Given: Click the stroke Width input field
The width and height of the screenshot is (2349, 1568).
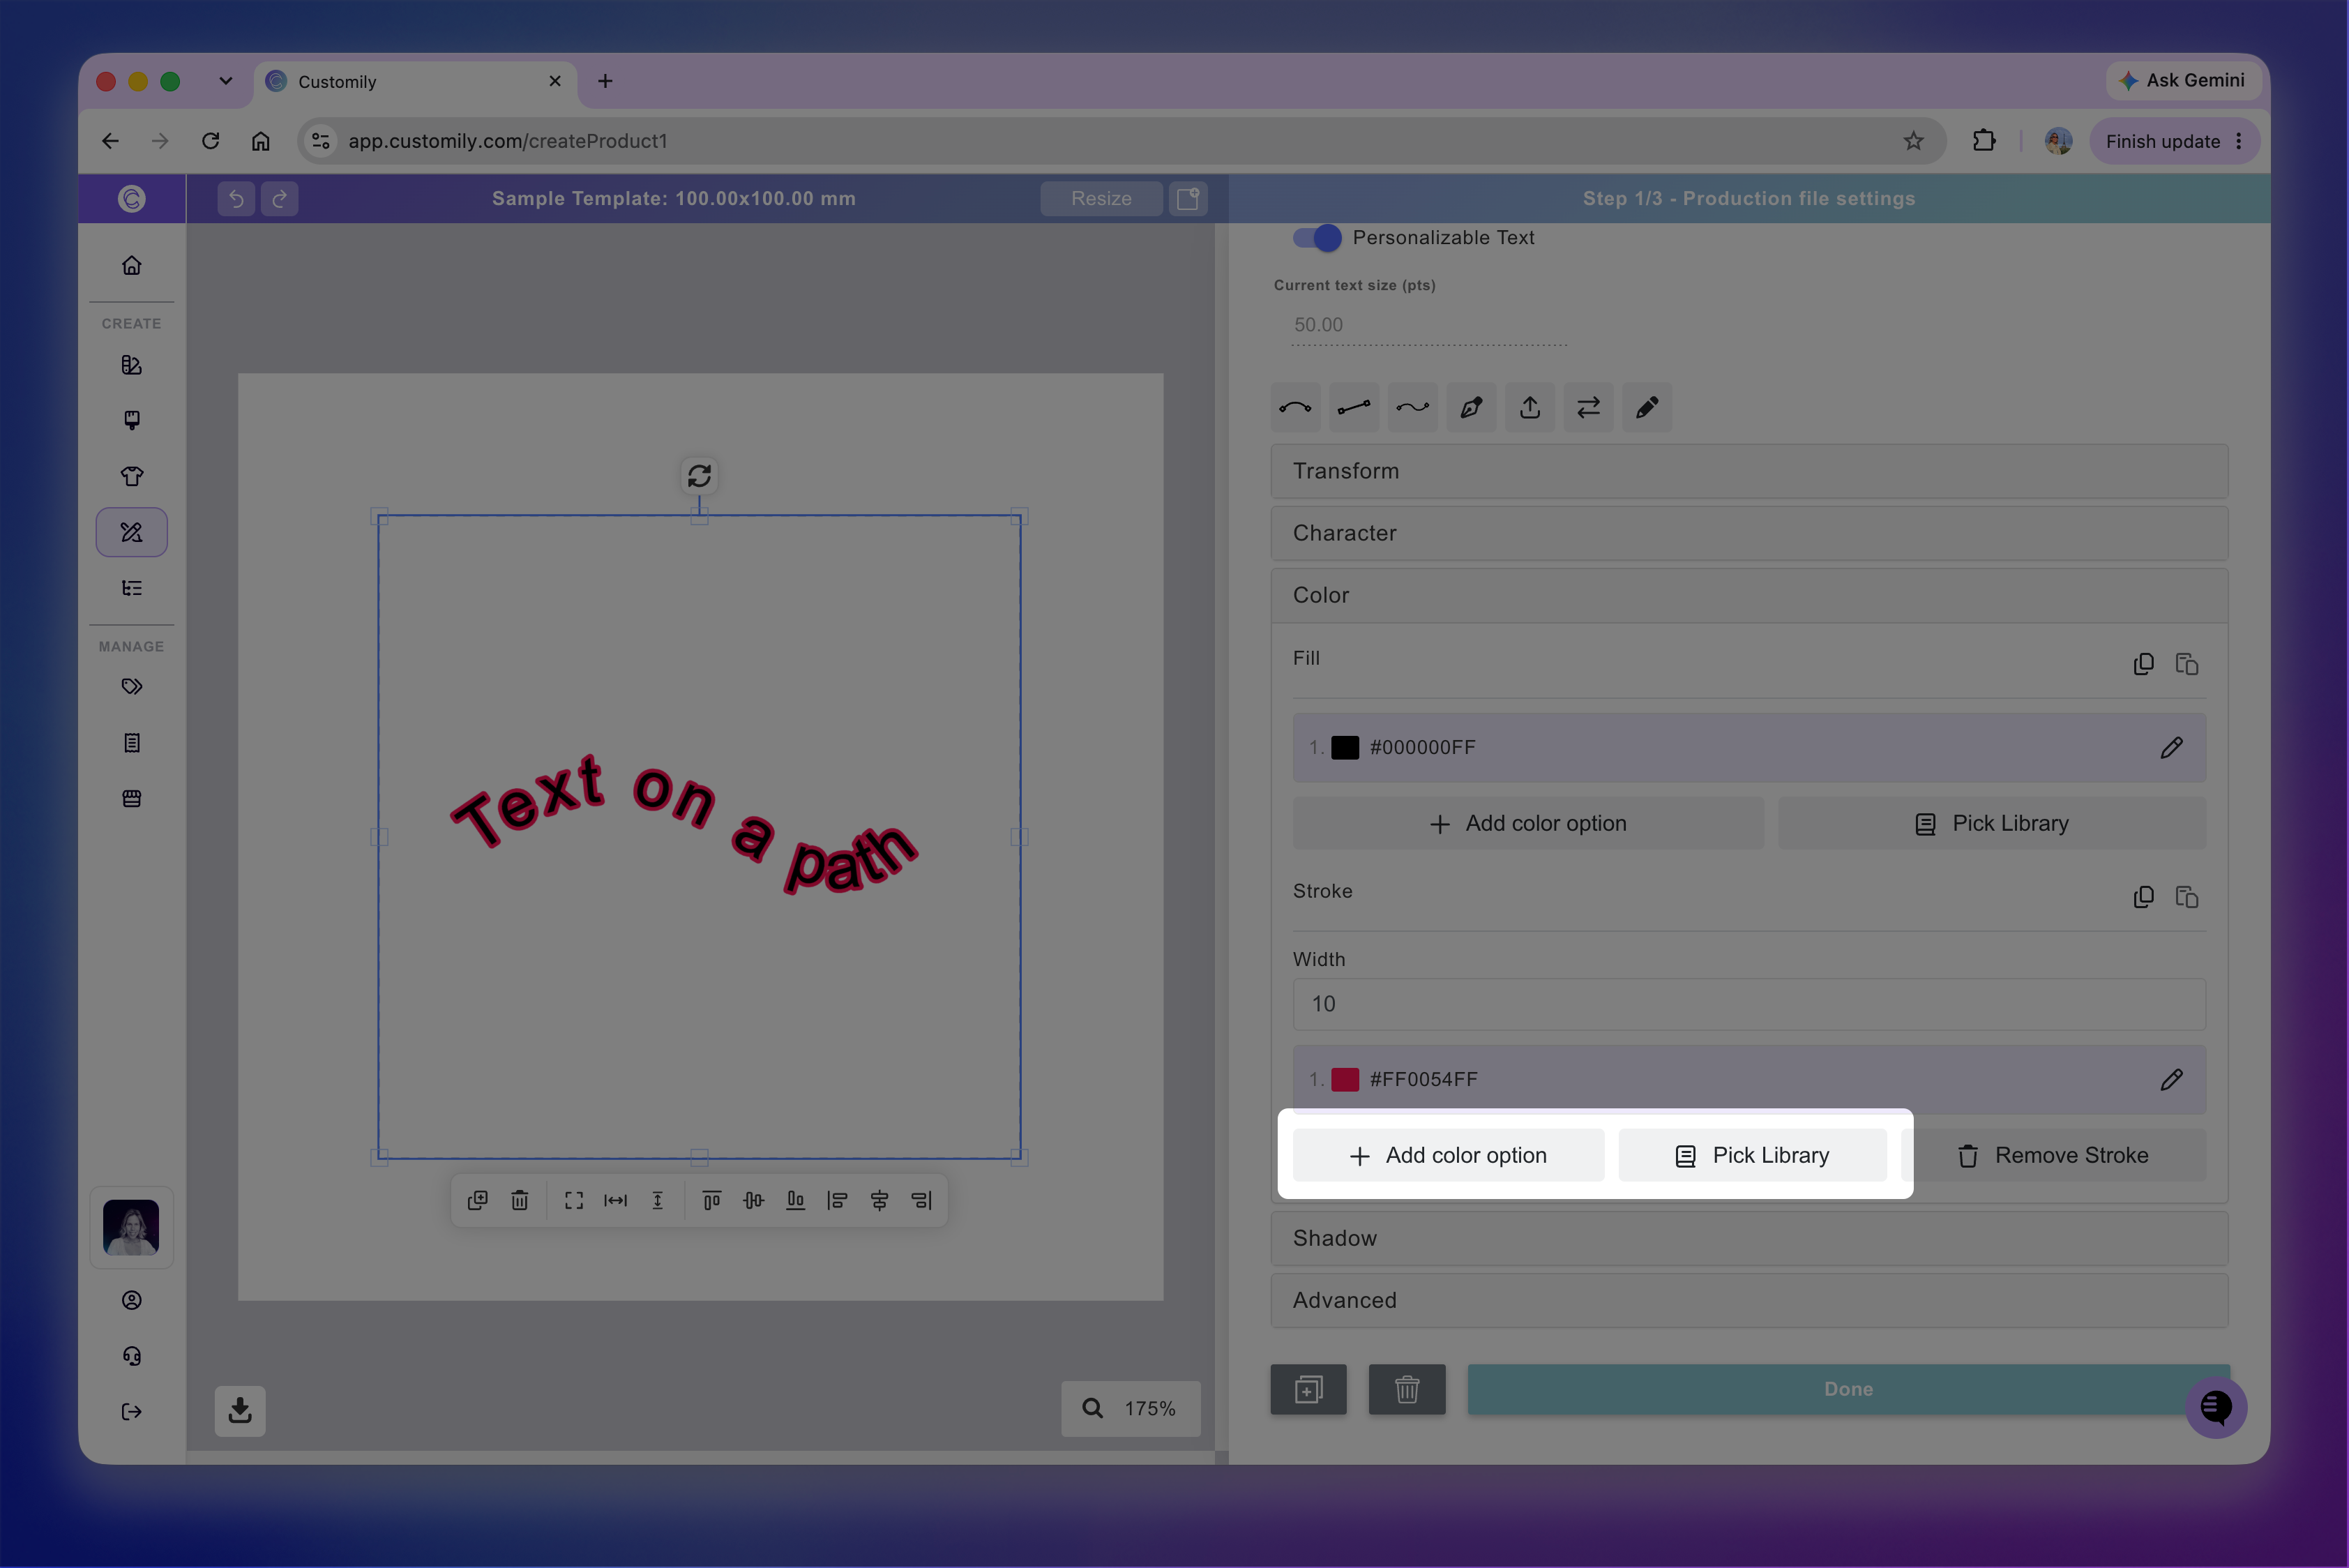Looking at the screenshot, I should click(x=1749, y=1004).
